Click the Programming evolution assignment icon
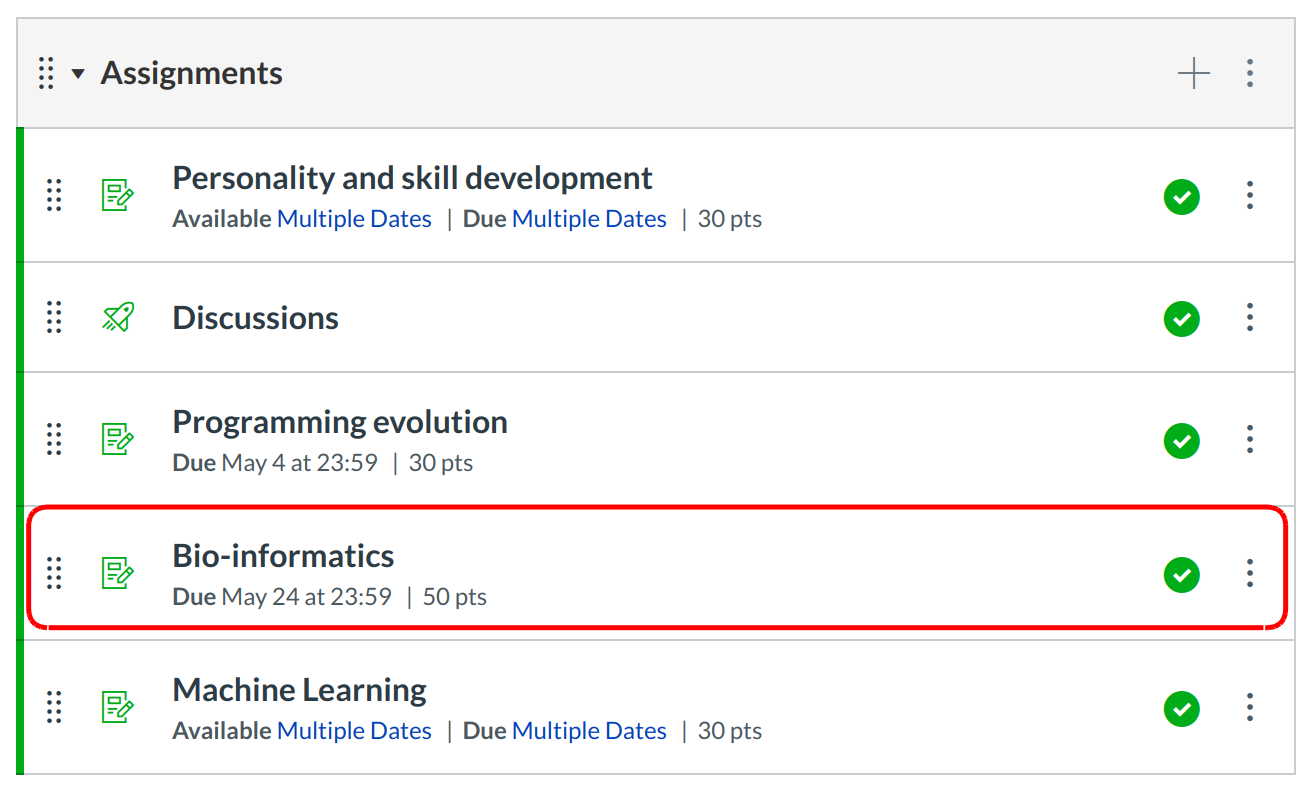Viewport: 1314px width, 790px height. click(x=117, y=439)
